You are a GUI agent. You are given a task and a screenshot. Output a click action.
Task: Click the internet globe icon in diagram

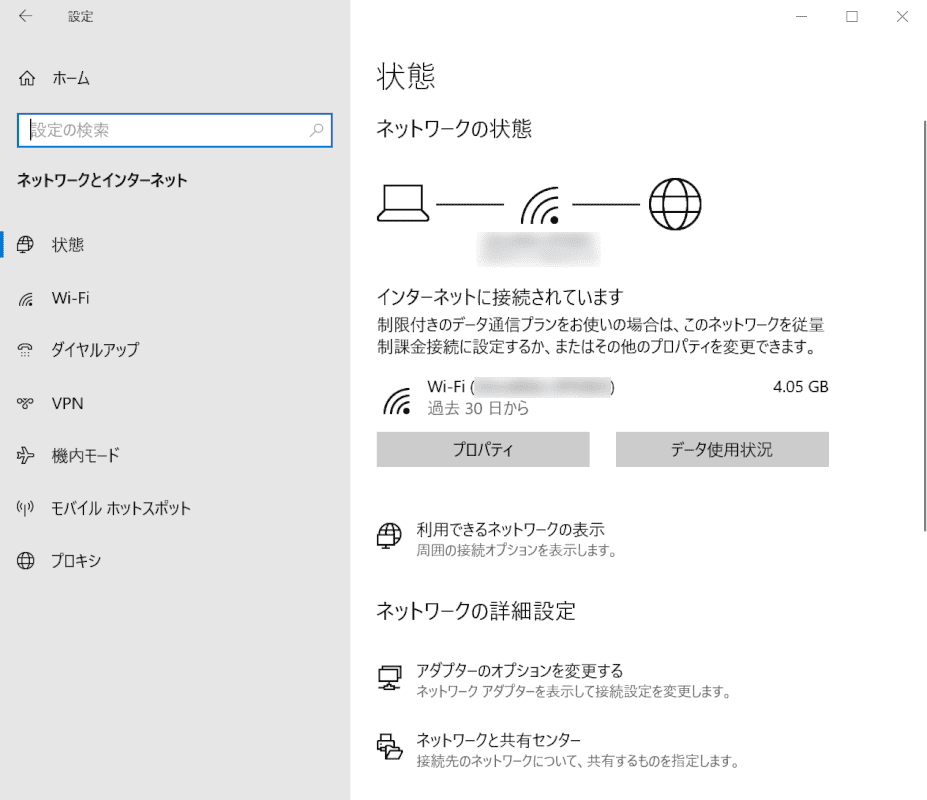[675, 204]
